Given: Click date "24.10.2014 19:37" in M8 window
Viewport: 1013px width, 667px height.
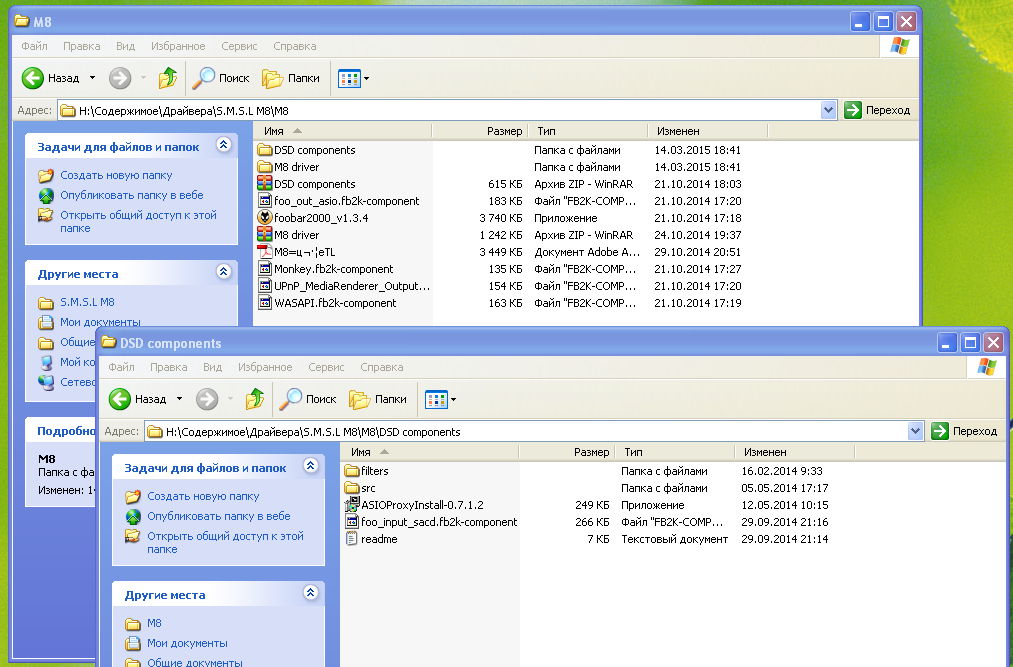Looking at the screenshot, I should click(x=698, y=235).
